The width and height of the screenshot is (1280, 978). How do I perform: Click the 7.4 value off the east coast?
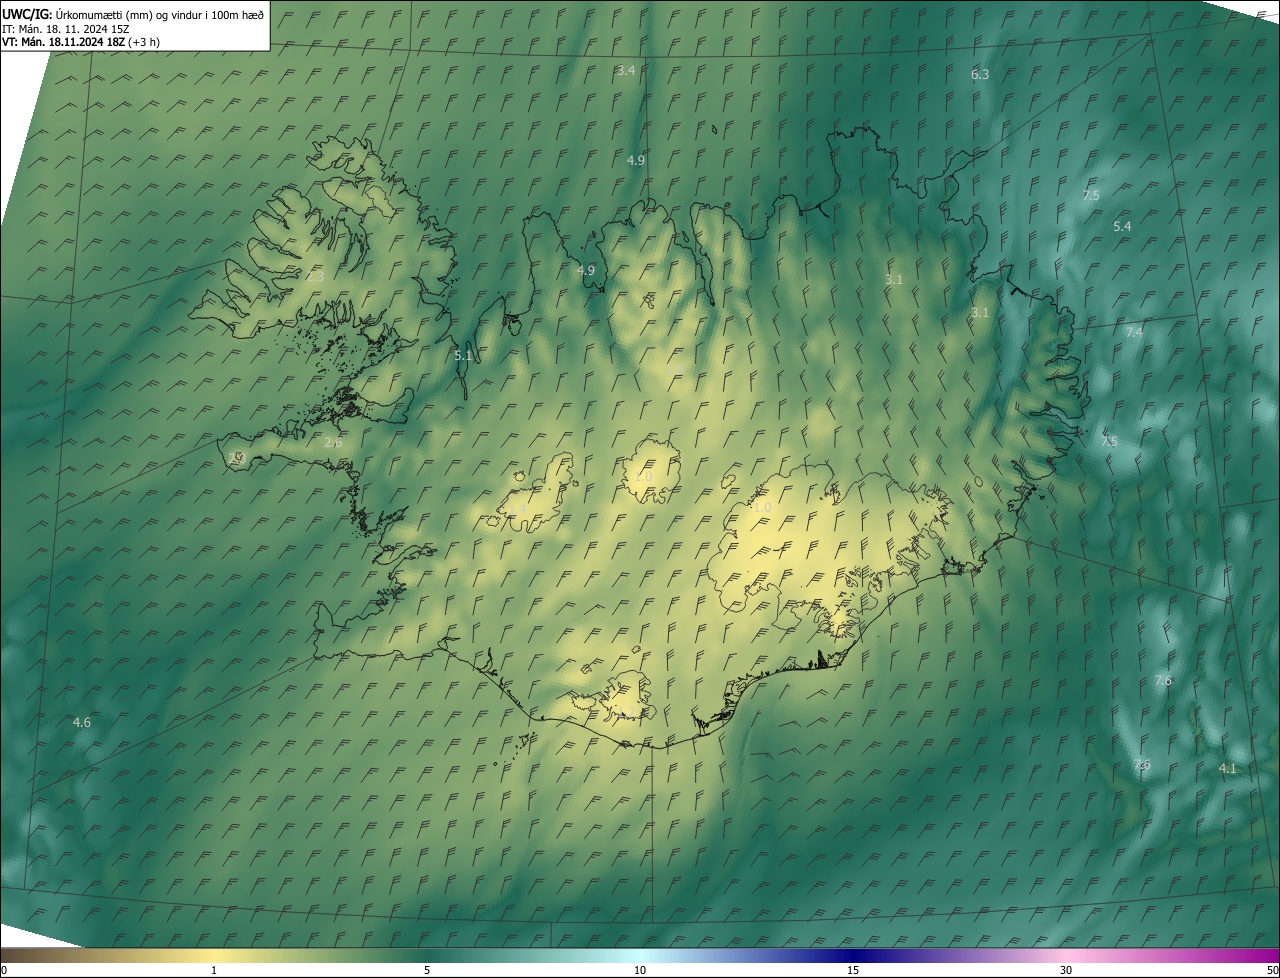tap(1134, 333)
